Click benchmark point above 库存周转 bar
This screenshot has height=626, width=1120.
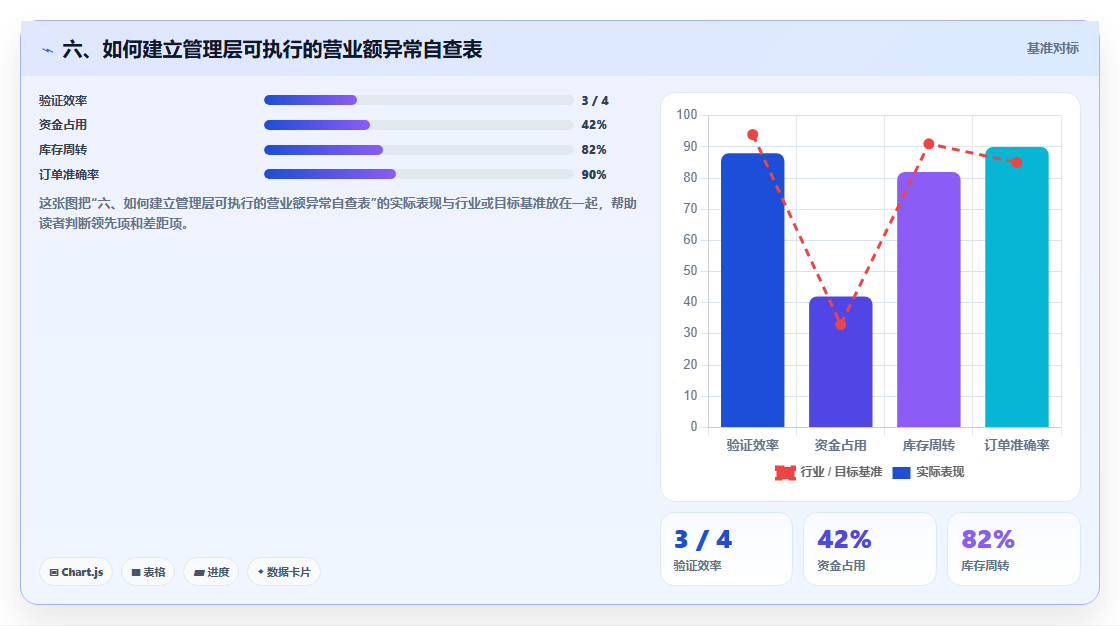tap(929, 144)
